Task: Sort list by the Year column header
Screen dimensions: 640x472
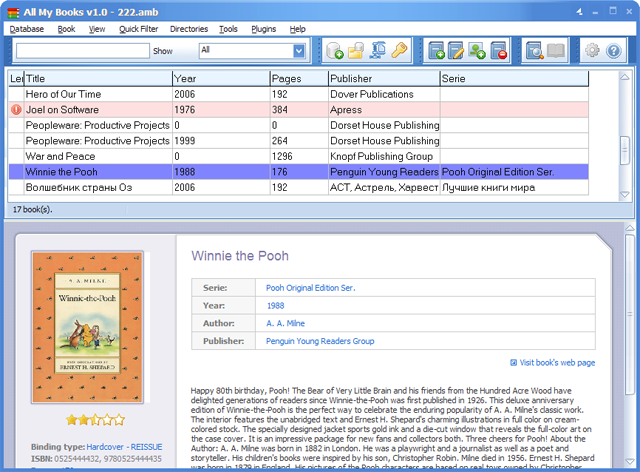Action: point(221,78)
